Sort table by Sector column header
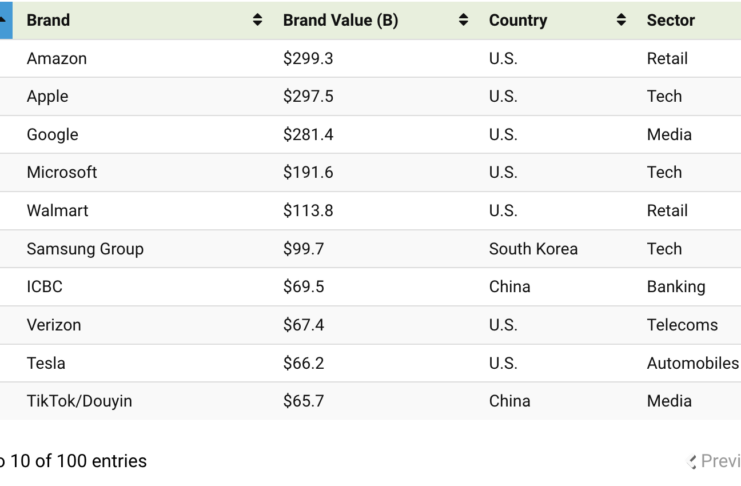 pos(671,20)
